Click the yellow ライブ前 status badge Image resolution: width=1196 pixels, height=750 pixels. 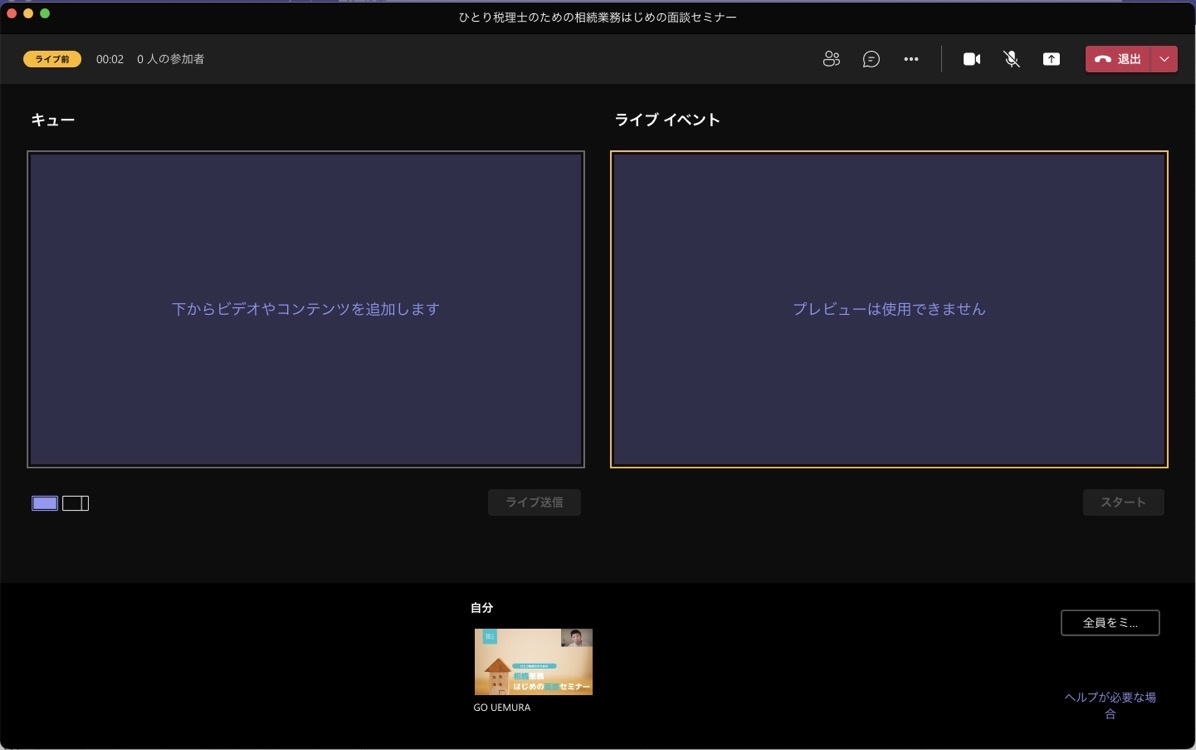pos(52,59)
